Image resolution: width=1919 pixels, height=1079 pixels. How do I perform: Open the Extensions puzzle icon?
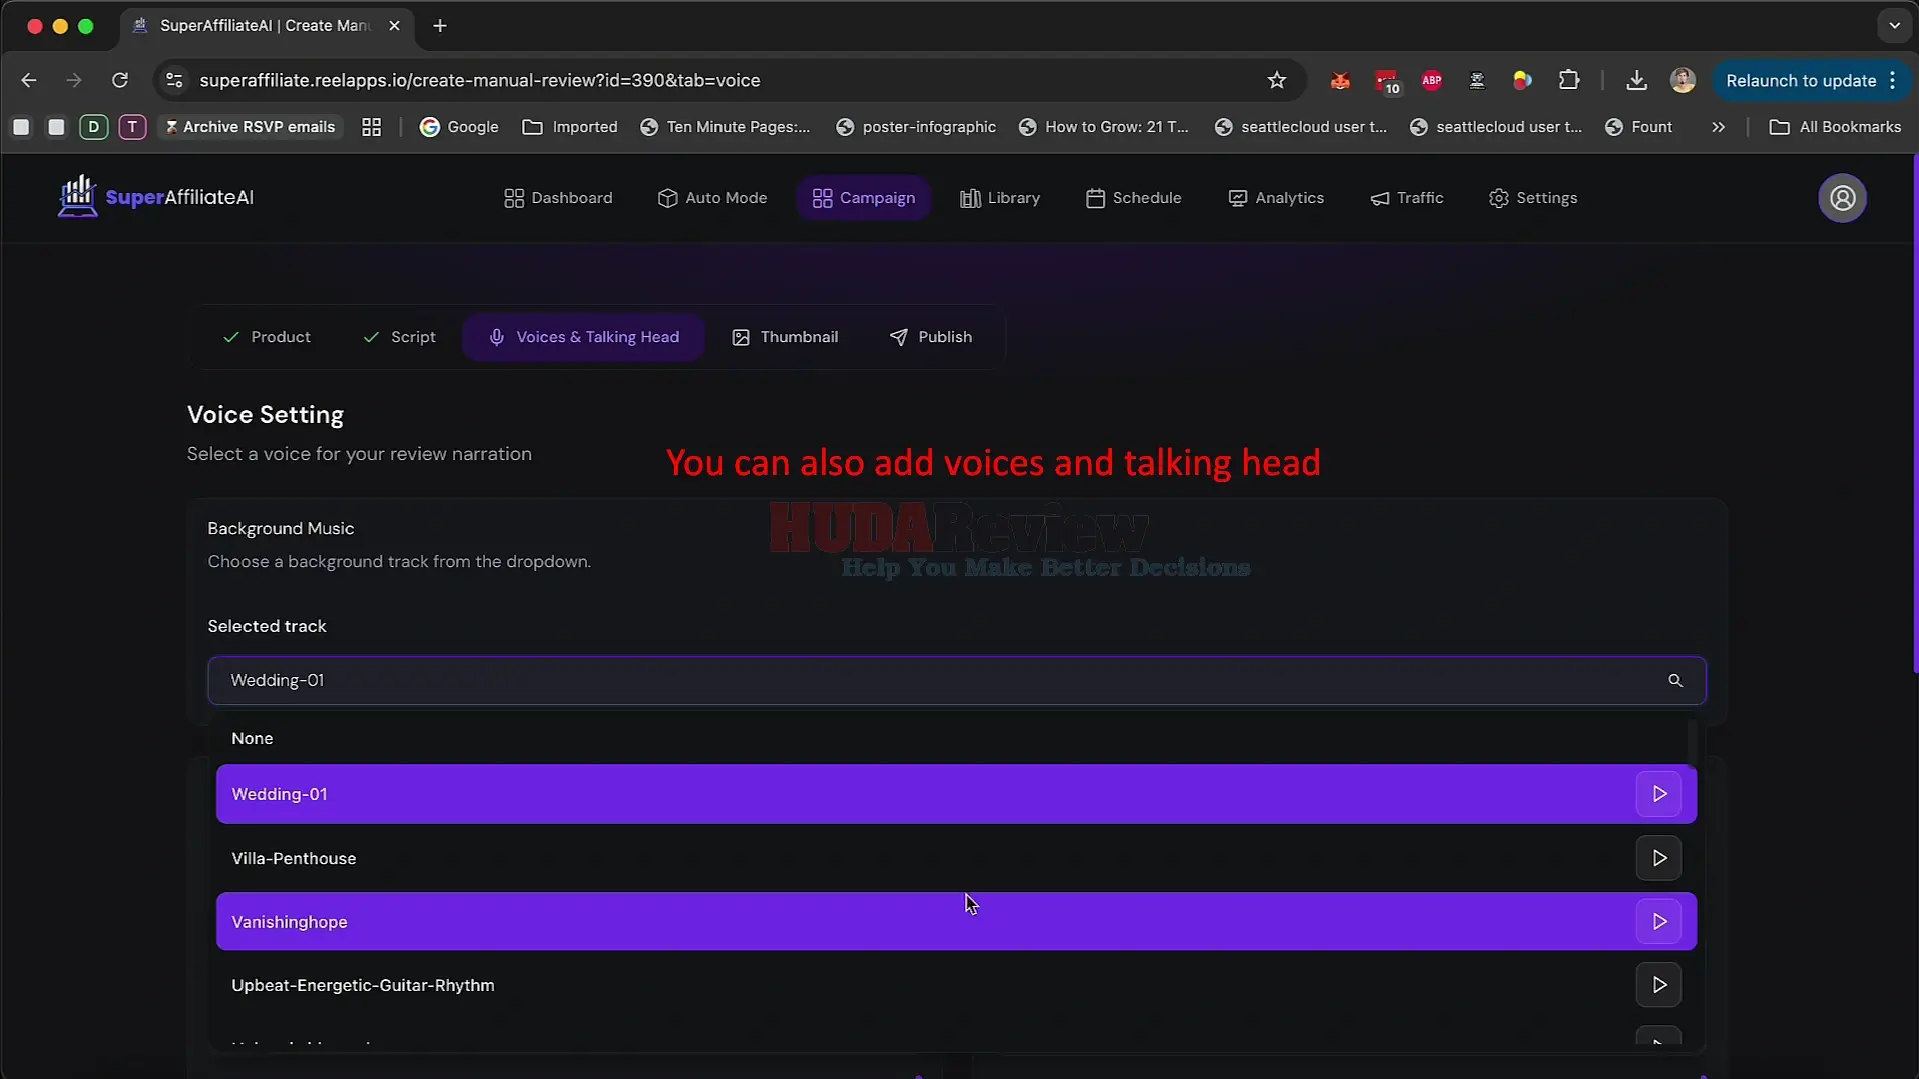point(1569,80)
